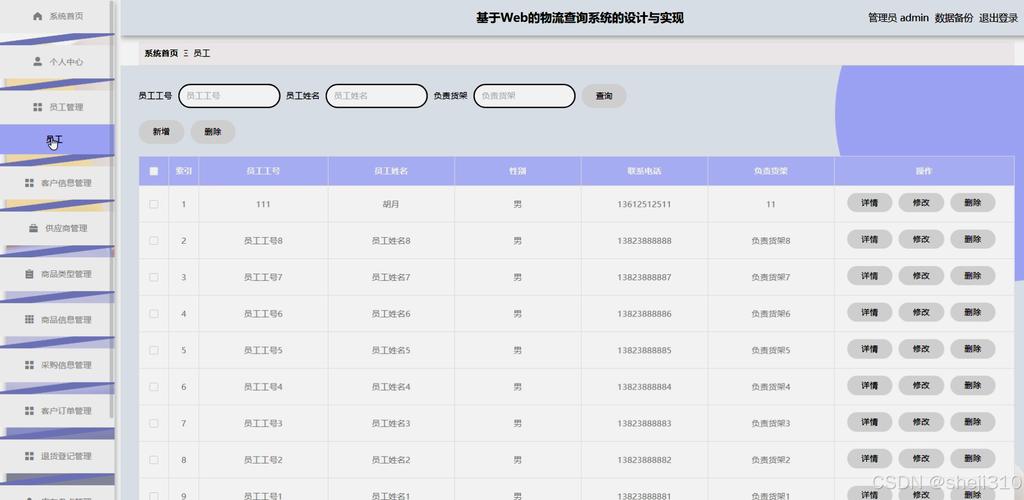The width and height of the screenshot is (1024, 500).
Task: Select the 员工 submenu item
Action: coord(57,140)
